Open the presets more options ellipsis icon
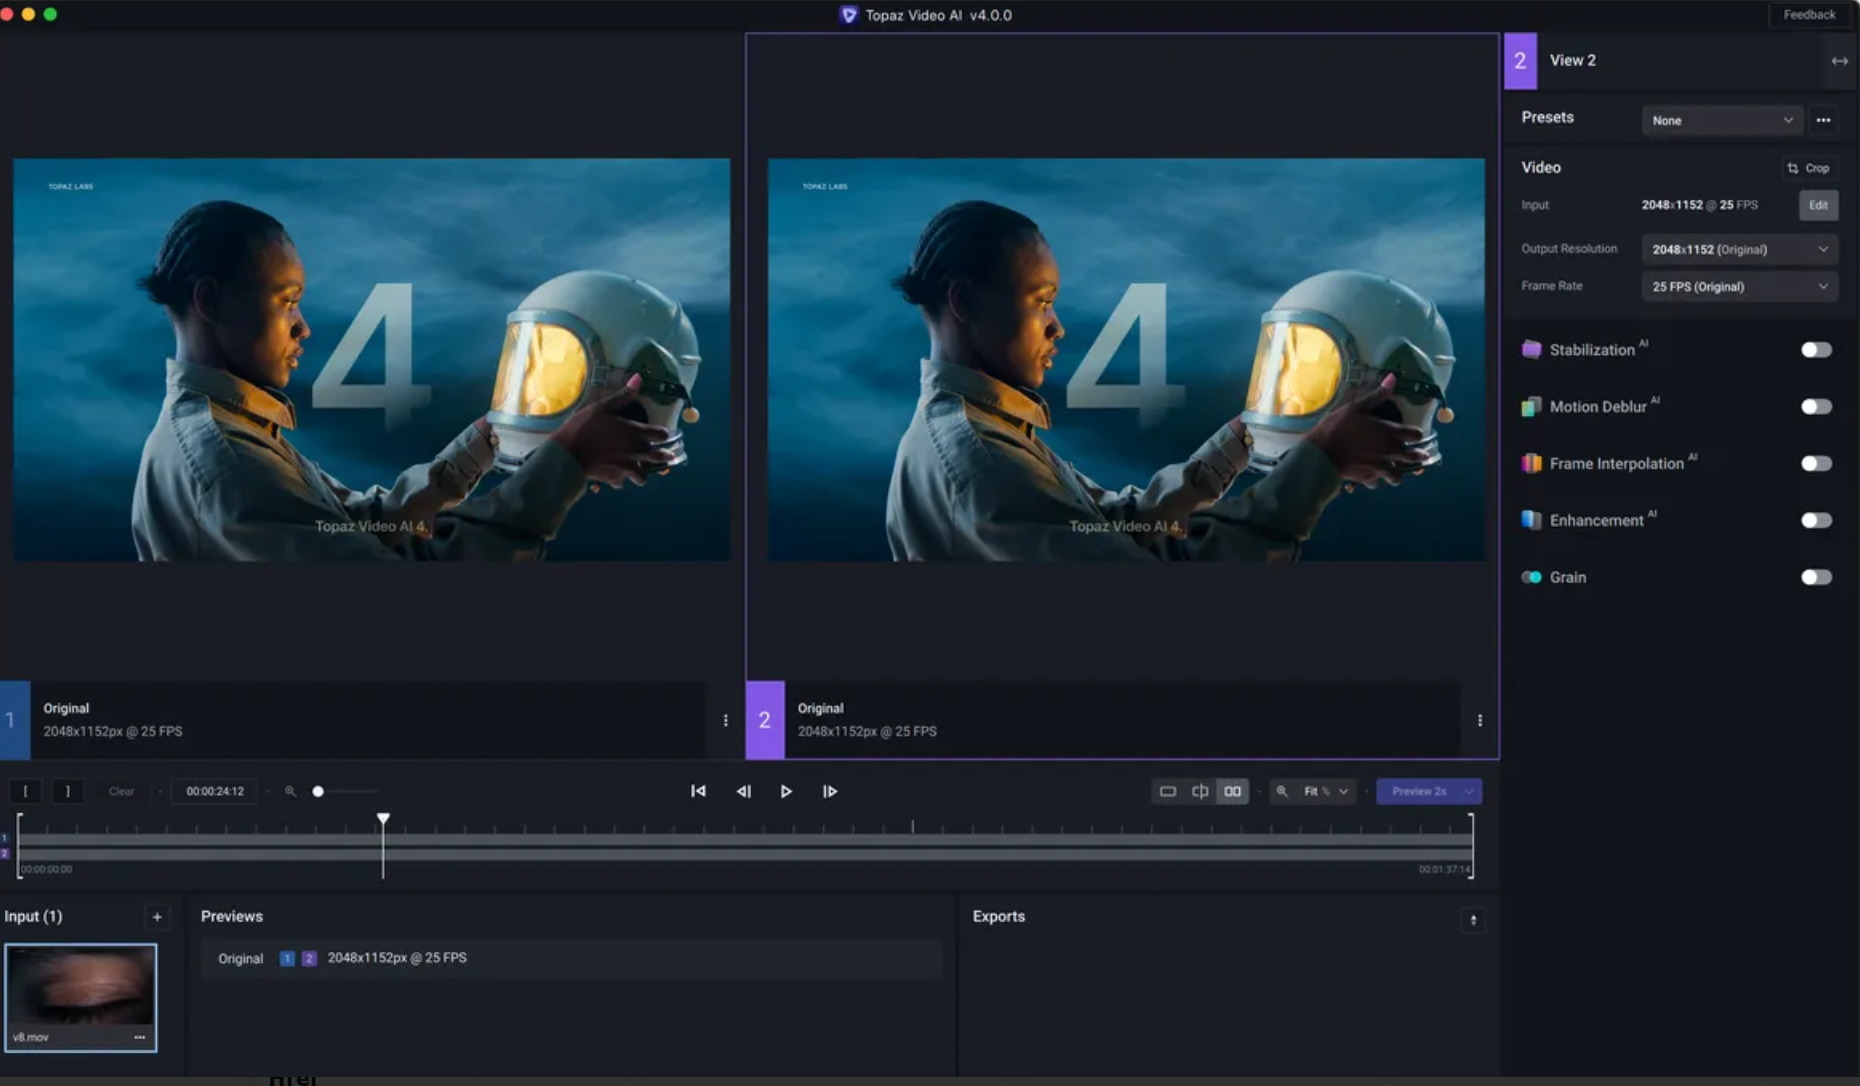Screen dimensions: 1860x1086 click(x=1822, y=120)
